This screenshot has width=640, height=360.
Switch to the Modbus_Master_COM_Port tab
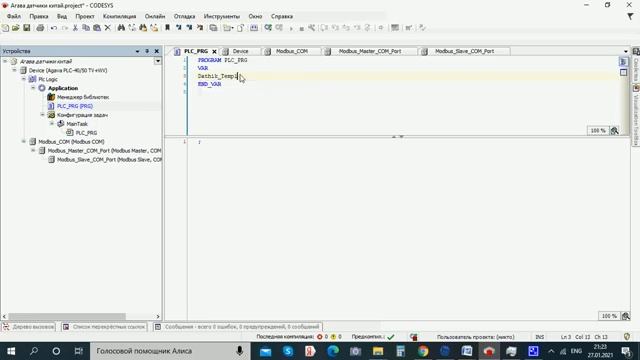tap(370, 51)
